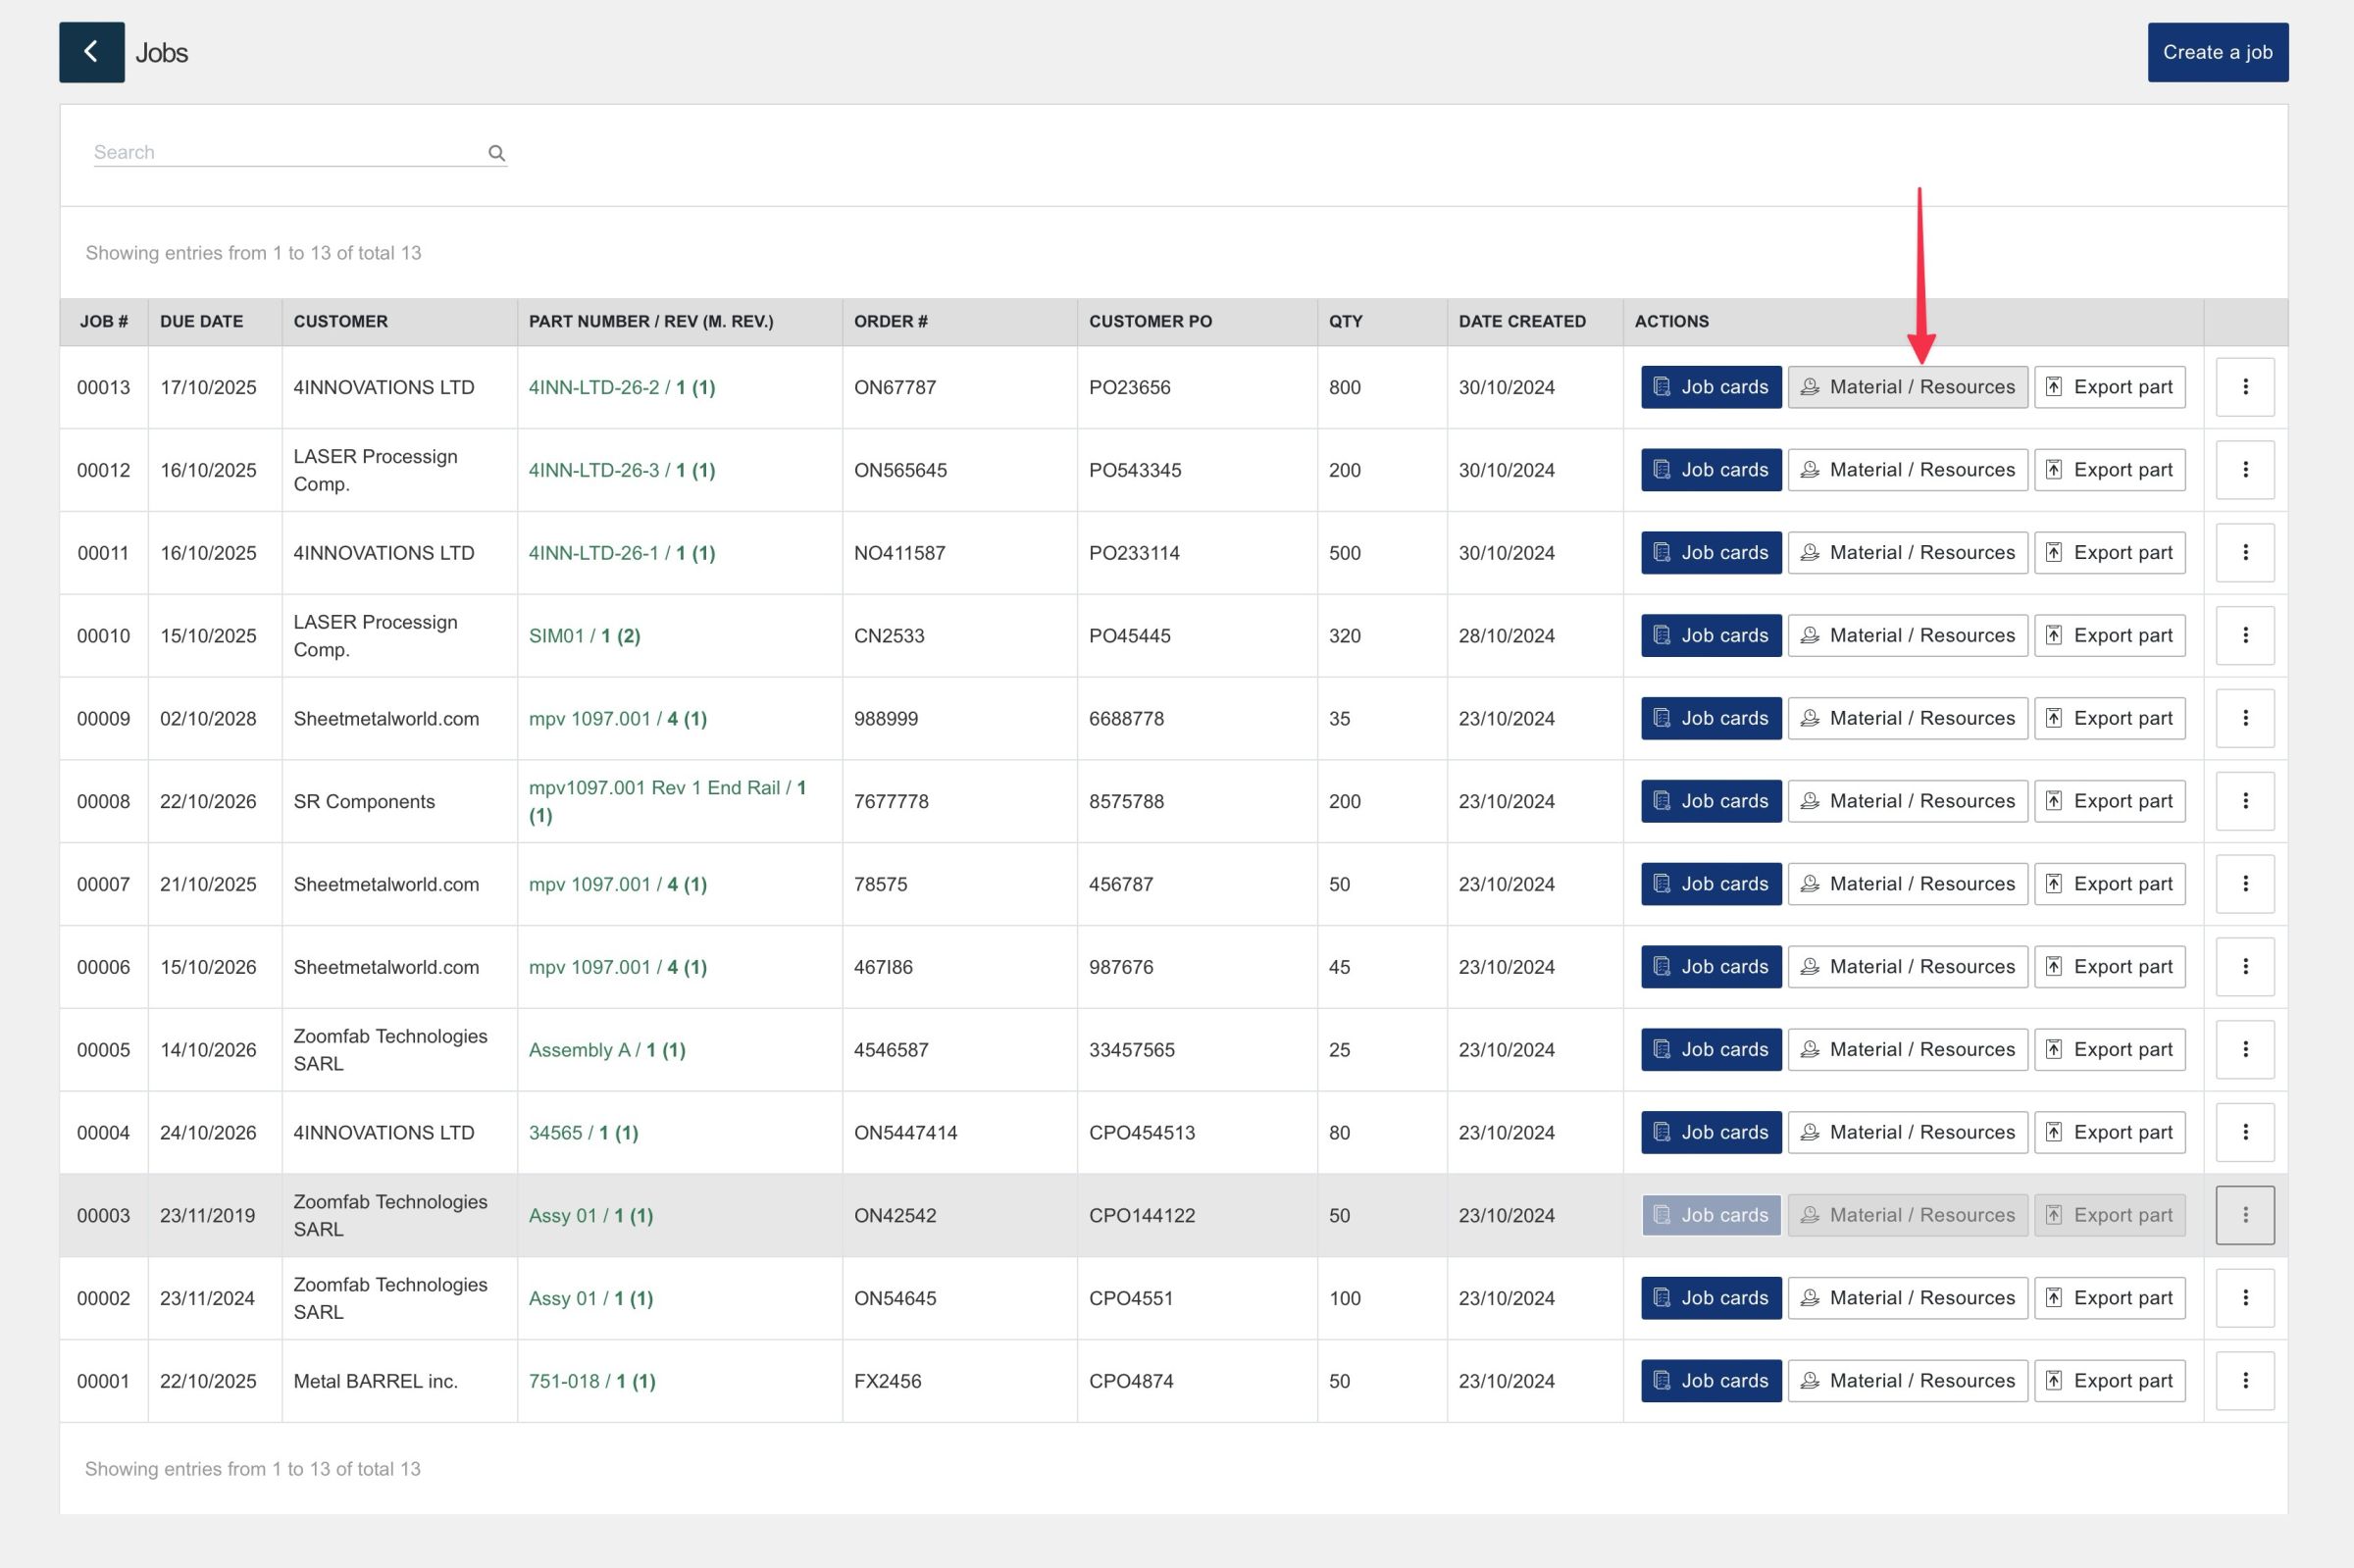Open Material / Resources for job 00013
Image resolution: width=2354 pixels, height=1568 pixels.
pyautogui.click(x=1907, y=387)
